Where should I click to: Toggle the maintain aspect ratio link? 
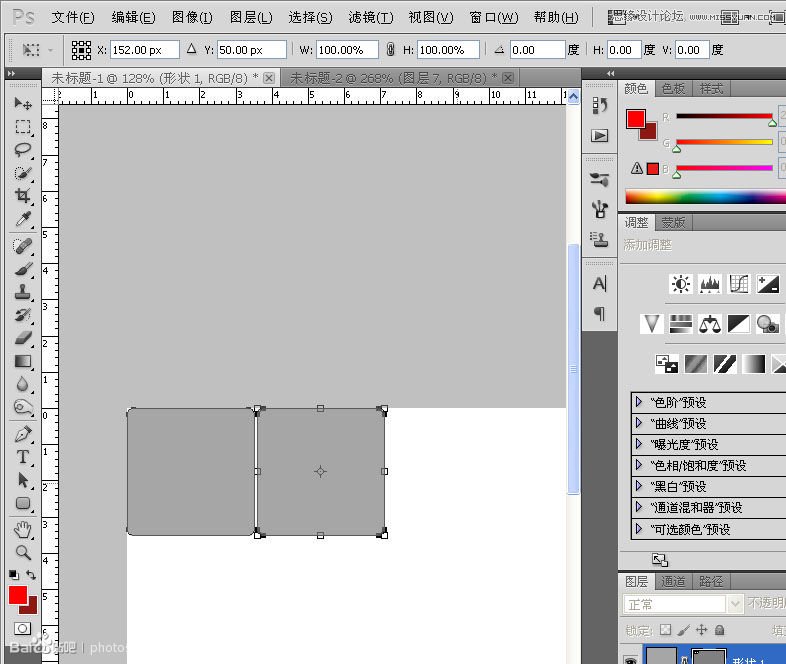(x=390, y=50)
